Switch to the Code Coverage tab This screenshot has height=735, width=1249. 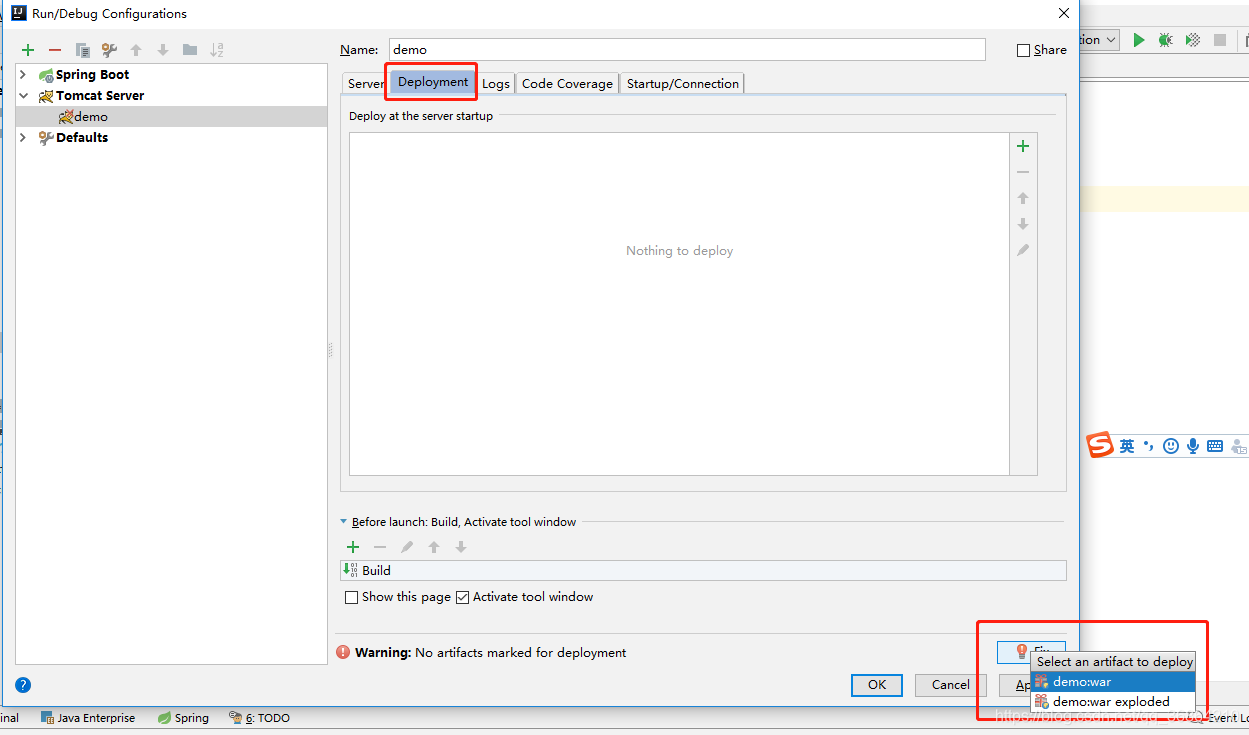coord(567,84)
